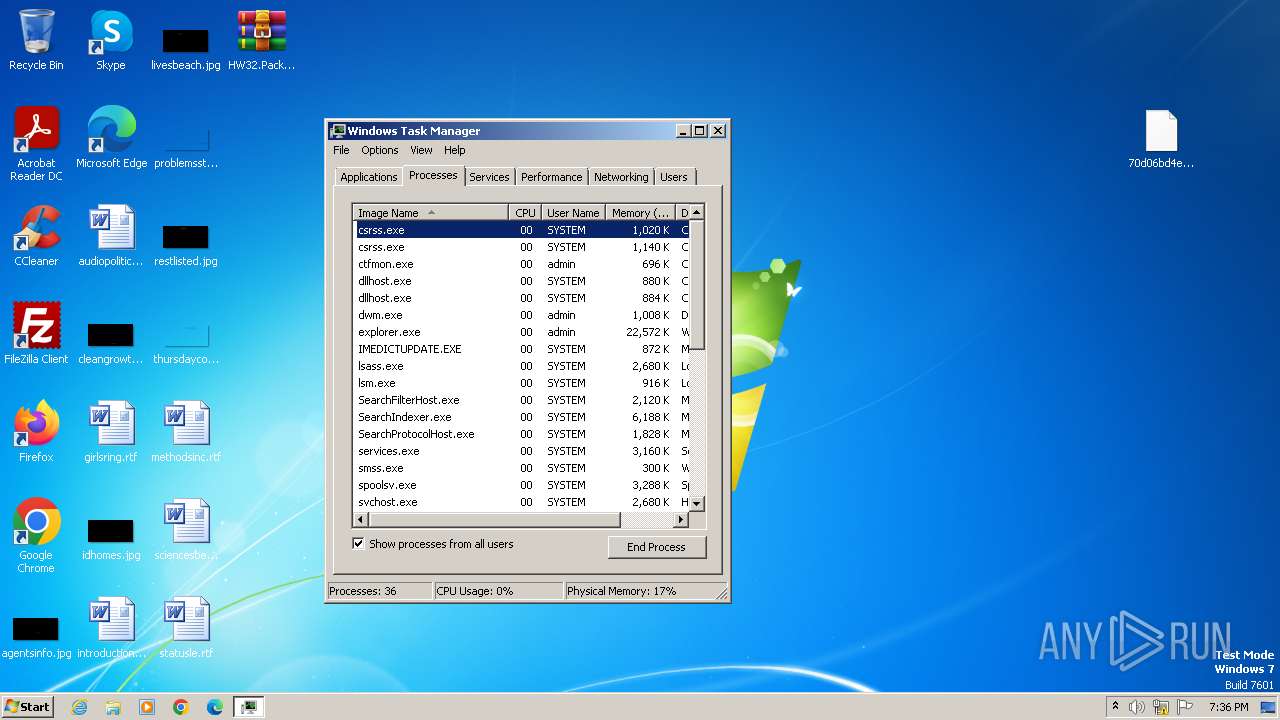Select statusle.rtf document icon
Screen dimensions: 1280x720
pyautogui.click(x=186, y=628)
